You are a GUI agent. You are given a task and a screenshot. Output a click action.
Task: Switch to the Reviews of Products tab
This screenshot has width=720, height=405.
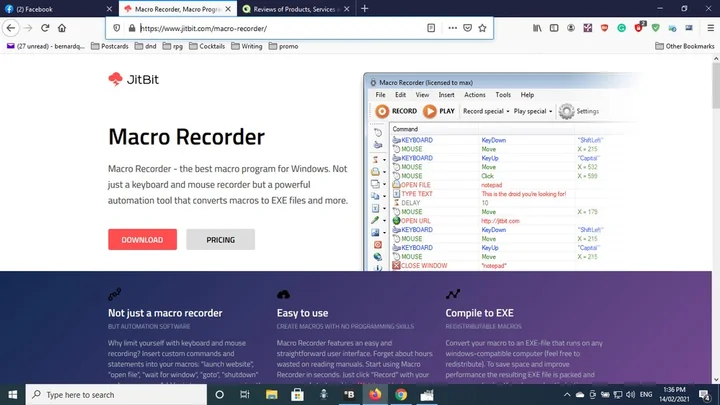point(290,8)
